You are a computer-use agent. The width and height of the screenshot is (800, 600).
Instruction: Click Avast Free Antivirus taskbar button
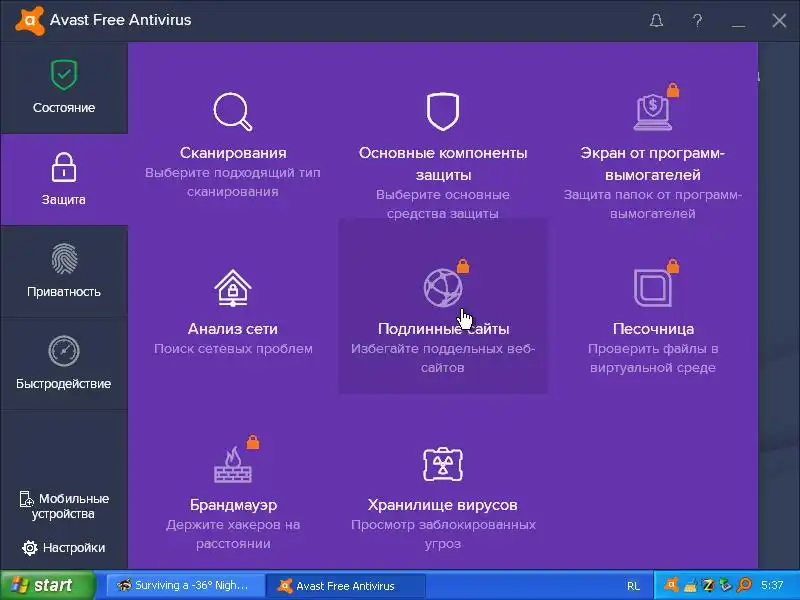pos(346,585)
